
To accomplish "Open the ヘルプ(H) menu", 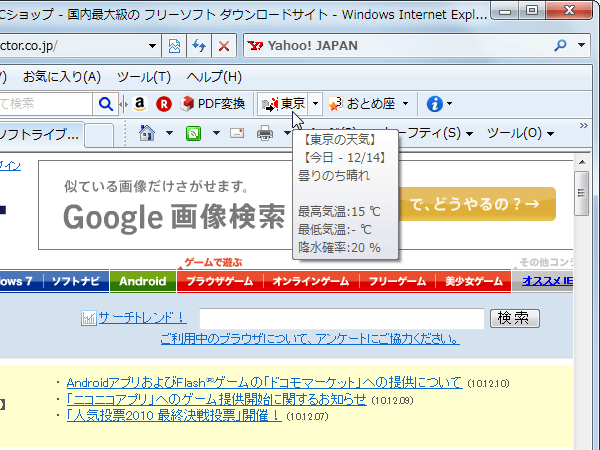I will (x=214, y=77).
